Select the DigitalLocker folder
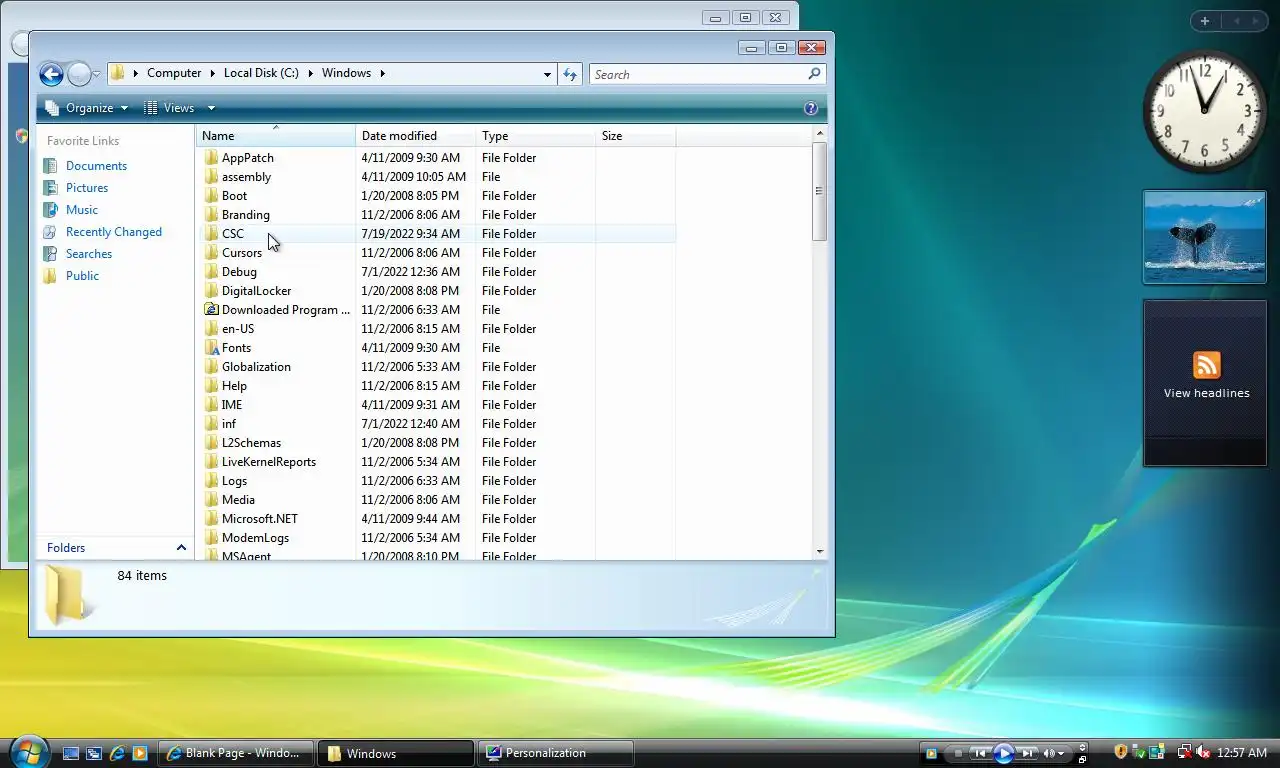Image resolution: width=1280 pixels, height=768 pixels. [x=256, y=291]
